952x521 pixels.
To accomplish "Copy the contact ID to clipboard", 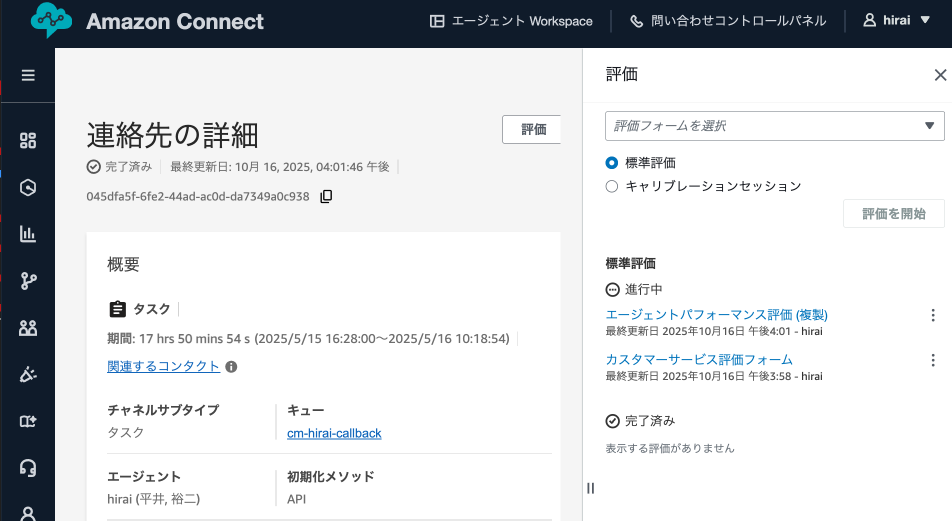I will pyautogui.click(x=326, y=196).
